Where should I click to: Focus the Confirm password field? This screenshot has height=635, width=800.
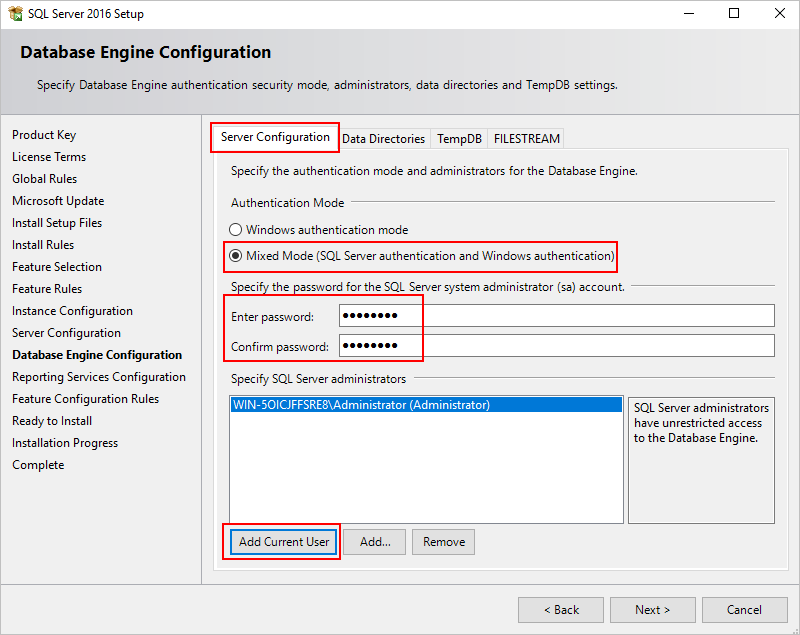click(x=557, y=346)
